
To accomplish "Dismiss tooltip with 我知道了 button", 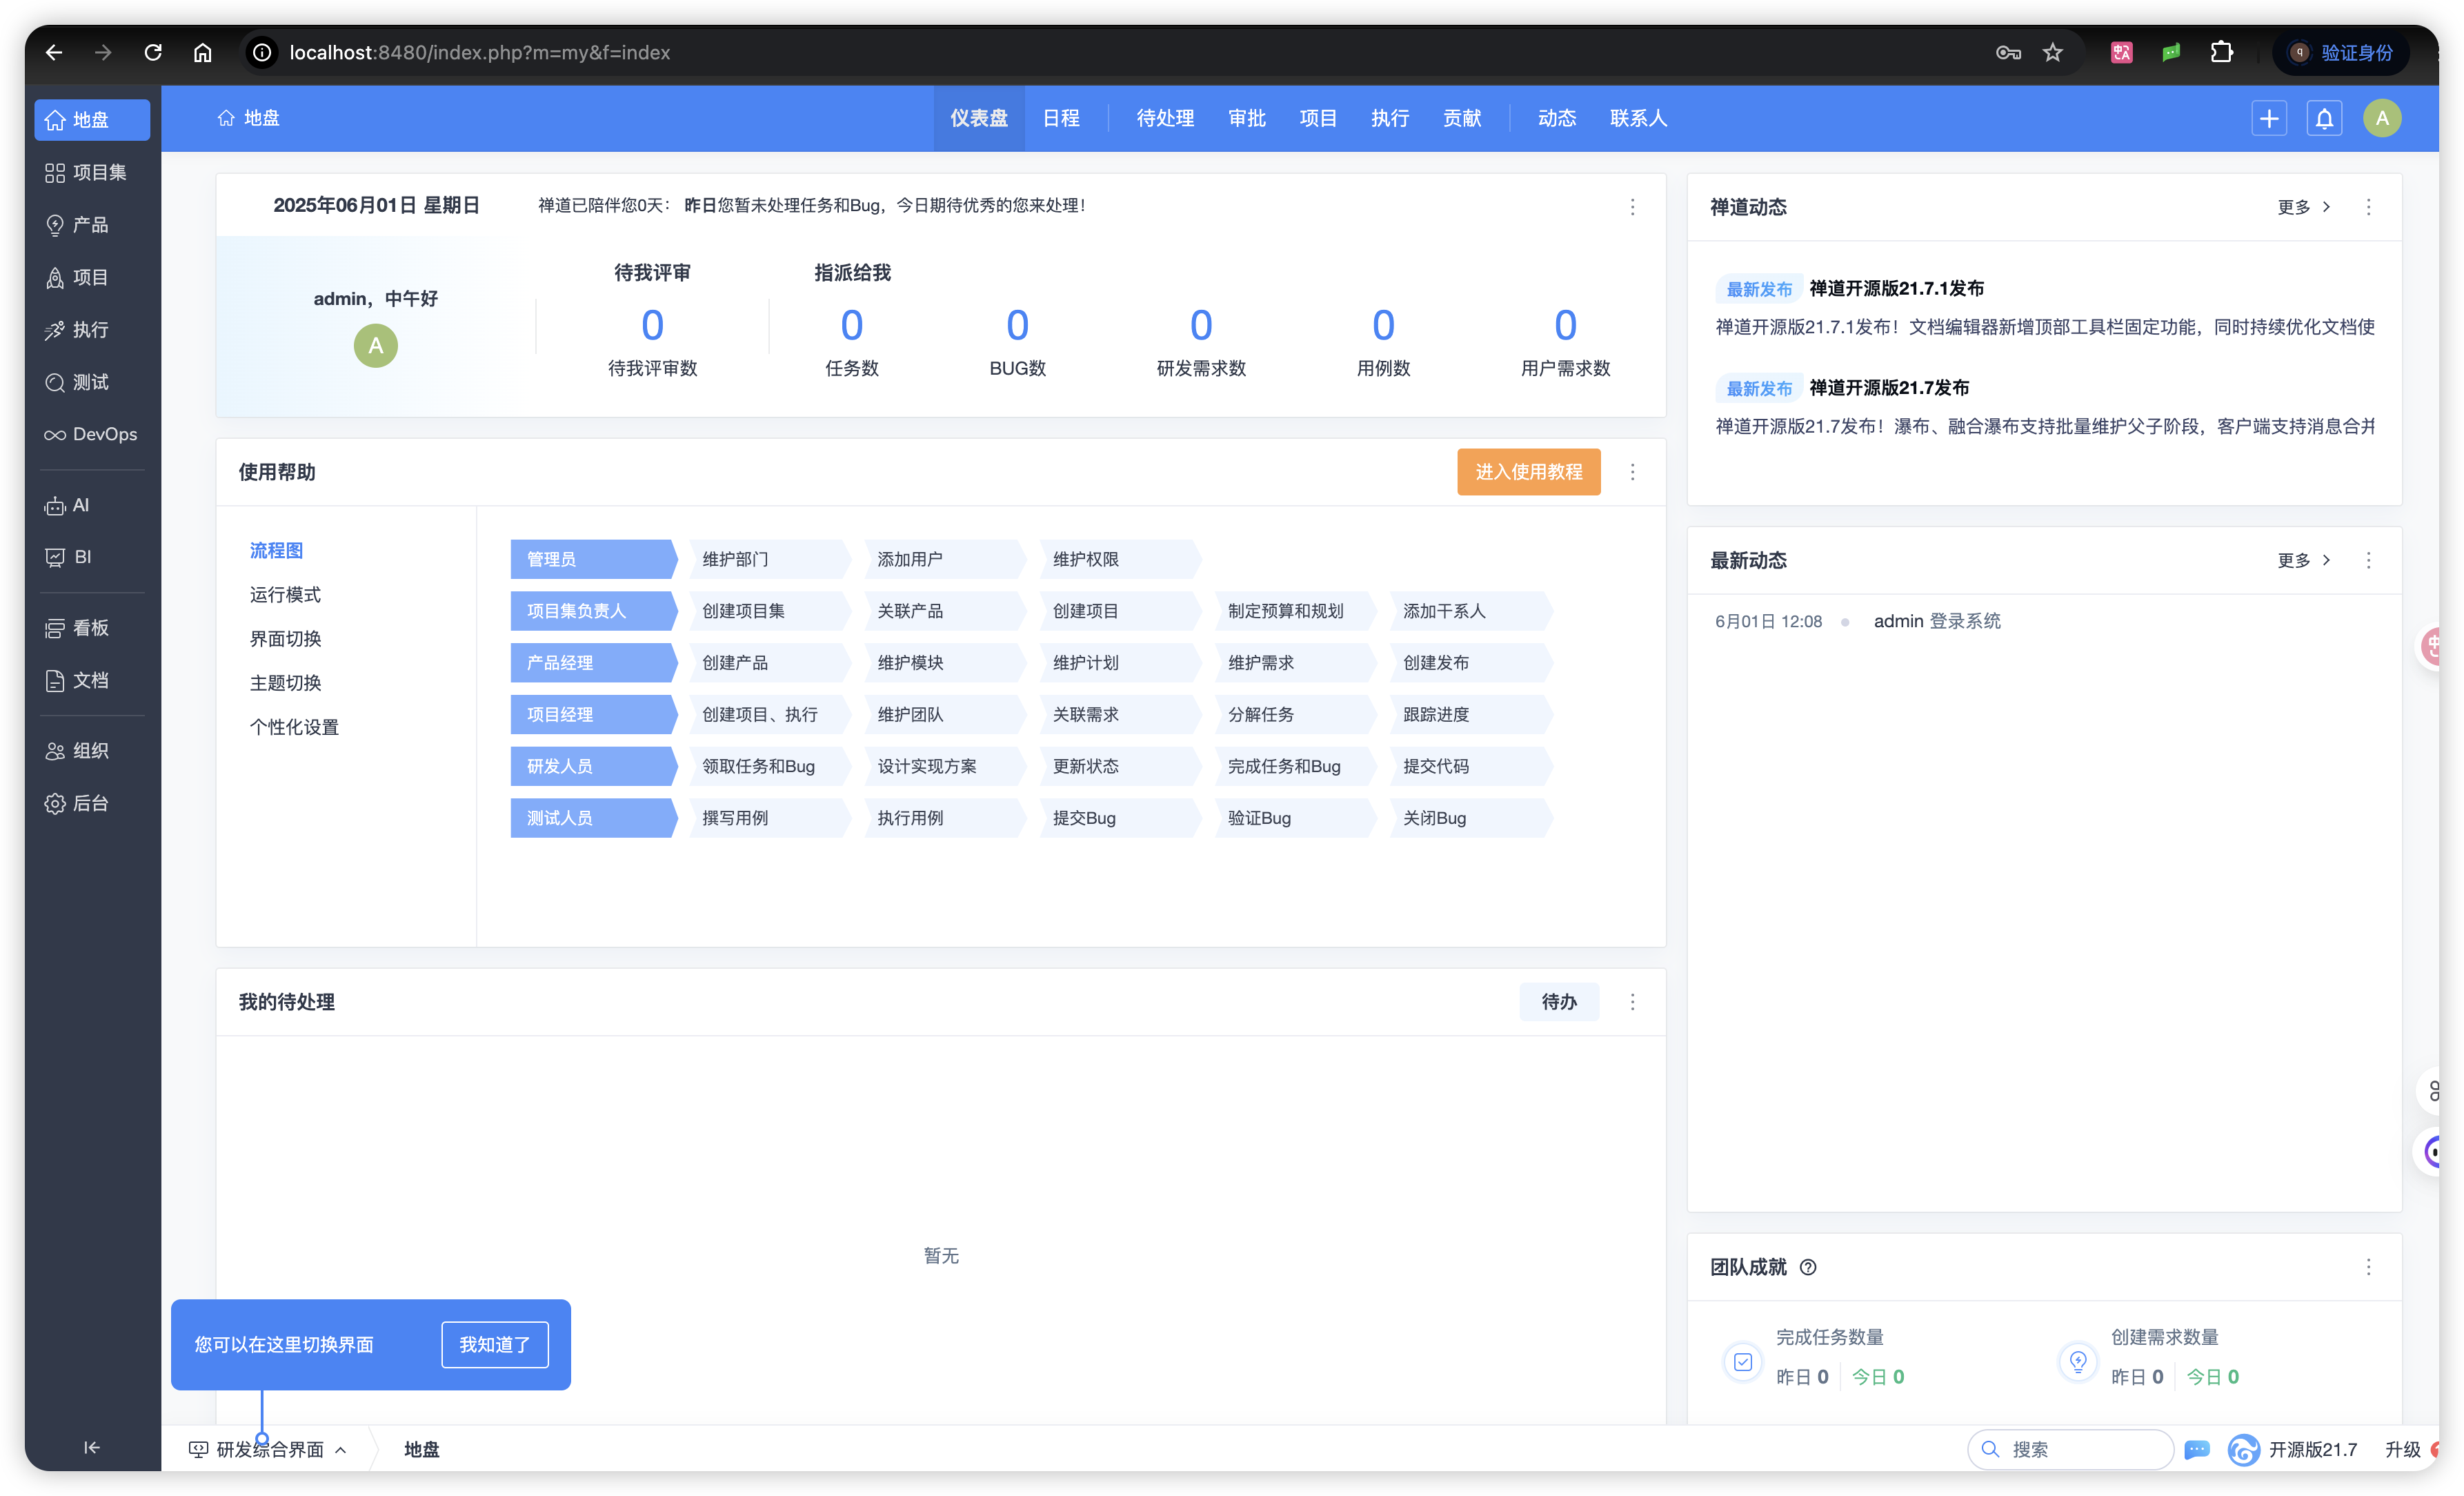I will (495, 1345).
